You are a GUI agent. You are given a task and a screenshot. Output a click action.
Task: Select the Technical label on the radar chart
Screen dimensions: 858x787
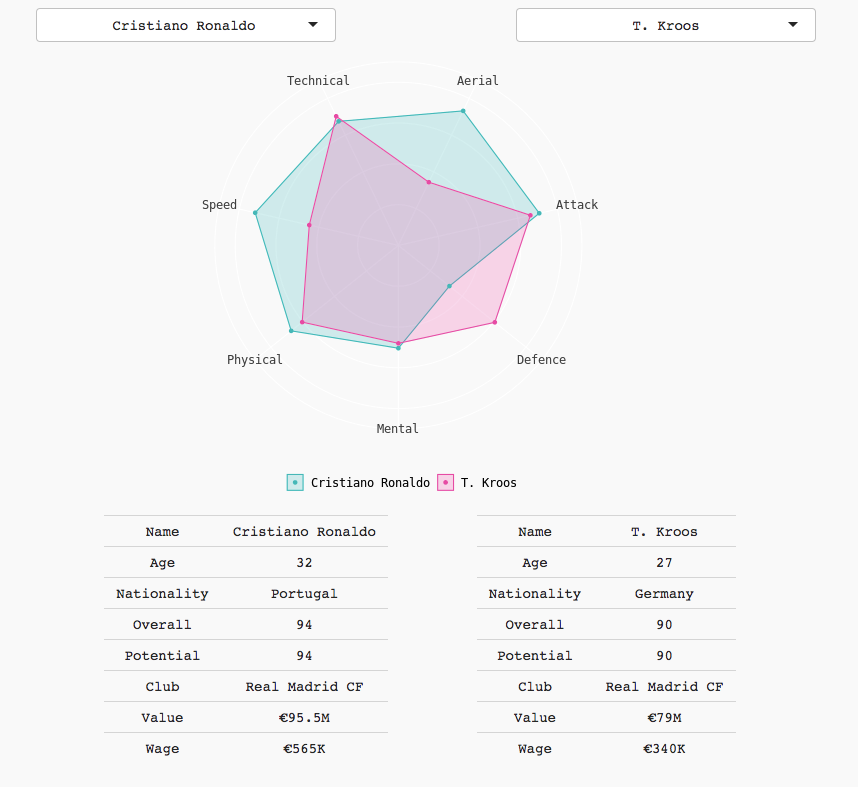coord(318,80)
